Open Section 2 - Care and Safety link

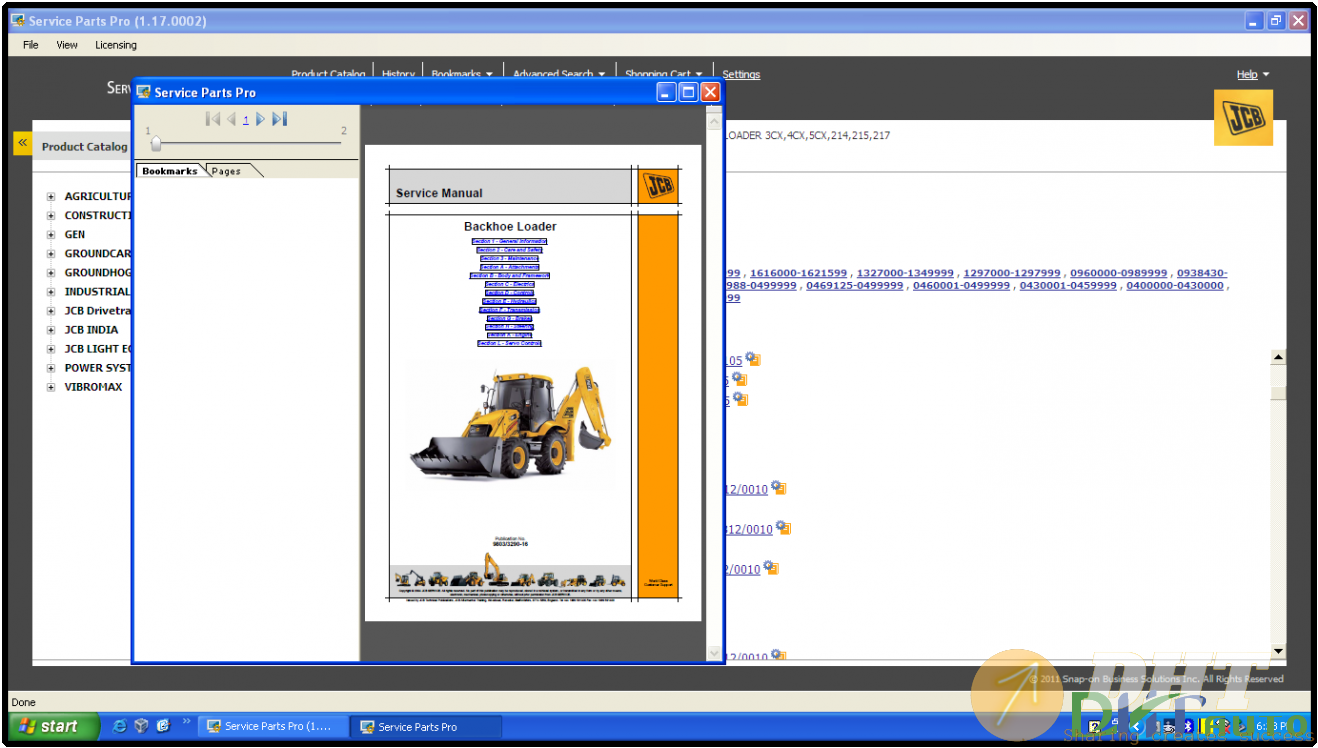tap(510, 250)
